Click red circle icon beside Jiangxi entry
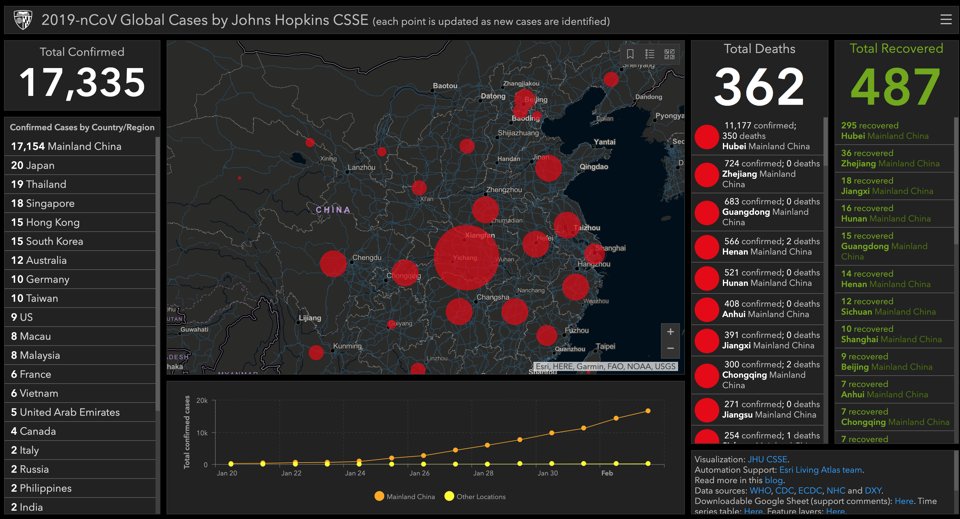 (x=707, y=340)
